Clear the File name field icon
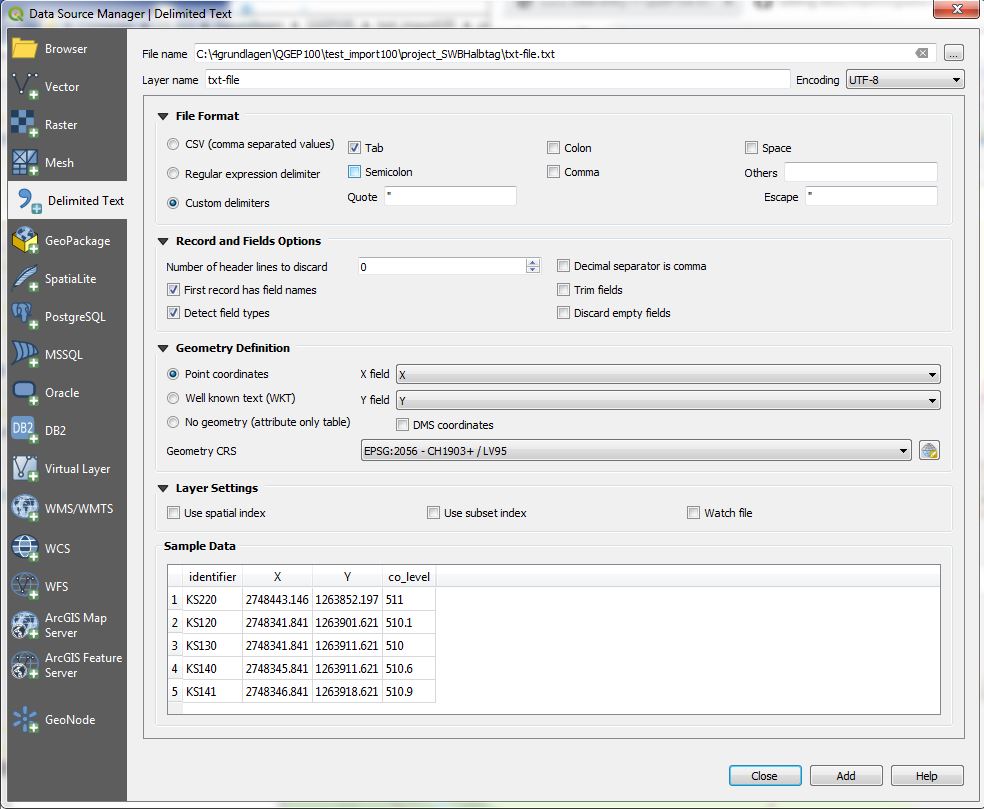 921,53
